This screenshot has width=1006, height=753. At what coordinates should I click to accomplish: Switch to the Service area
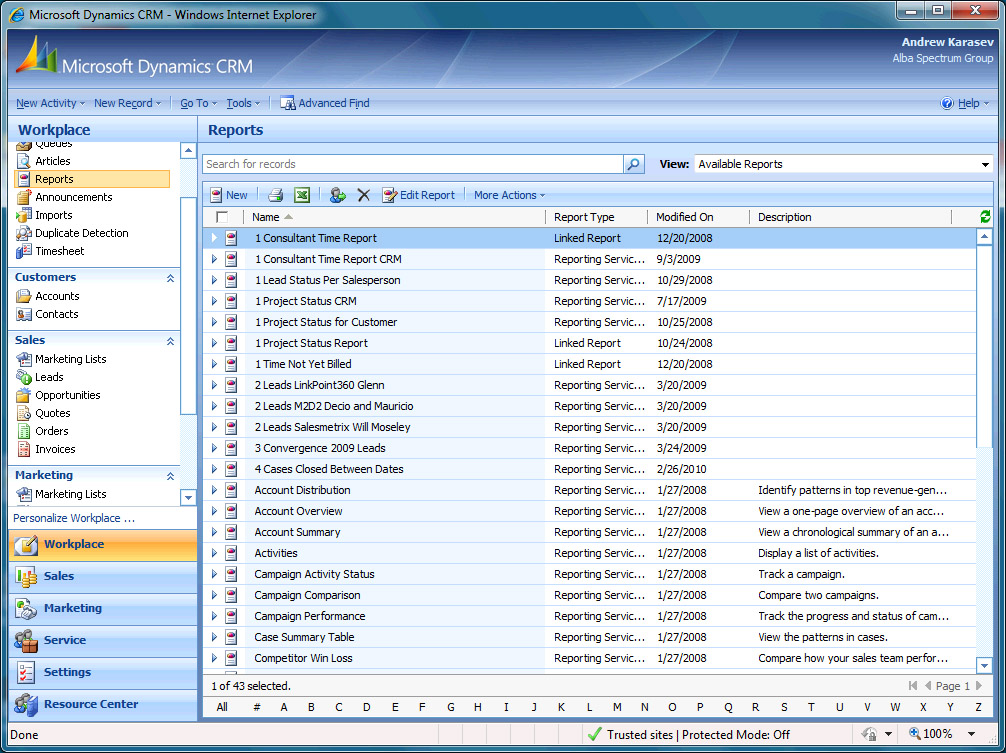tap(103, 641)
